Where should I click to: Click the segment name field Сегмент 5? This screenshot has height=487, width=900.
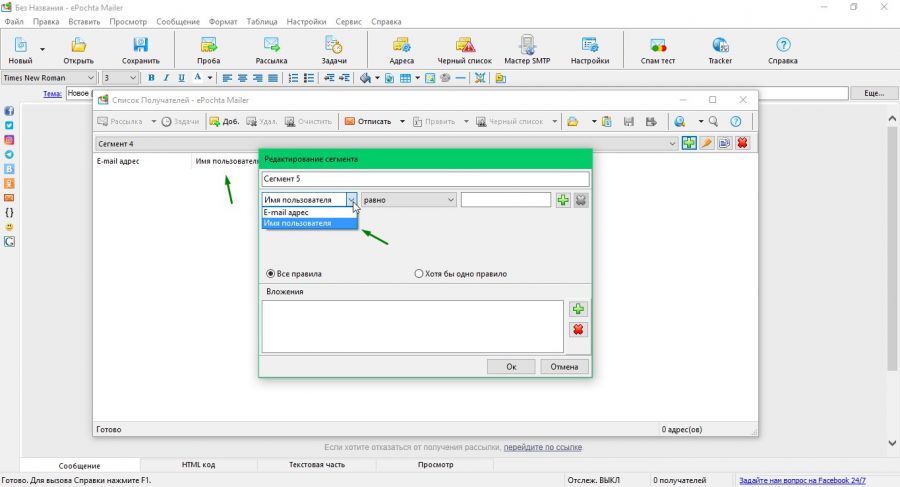point(425,179)
